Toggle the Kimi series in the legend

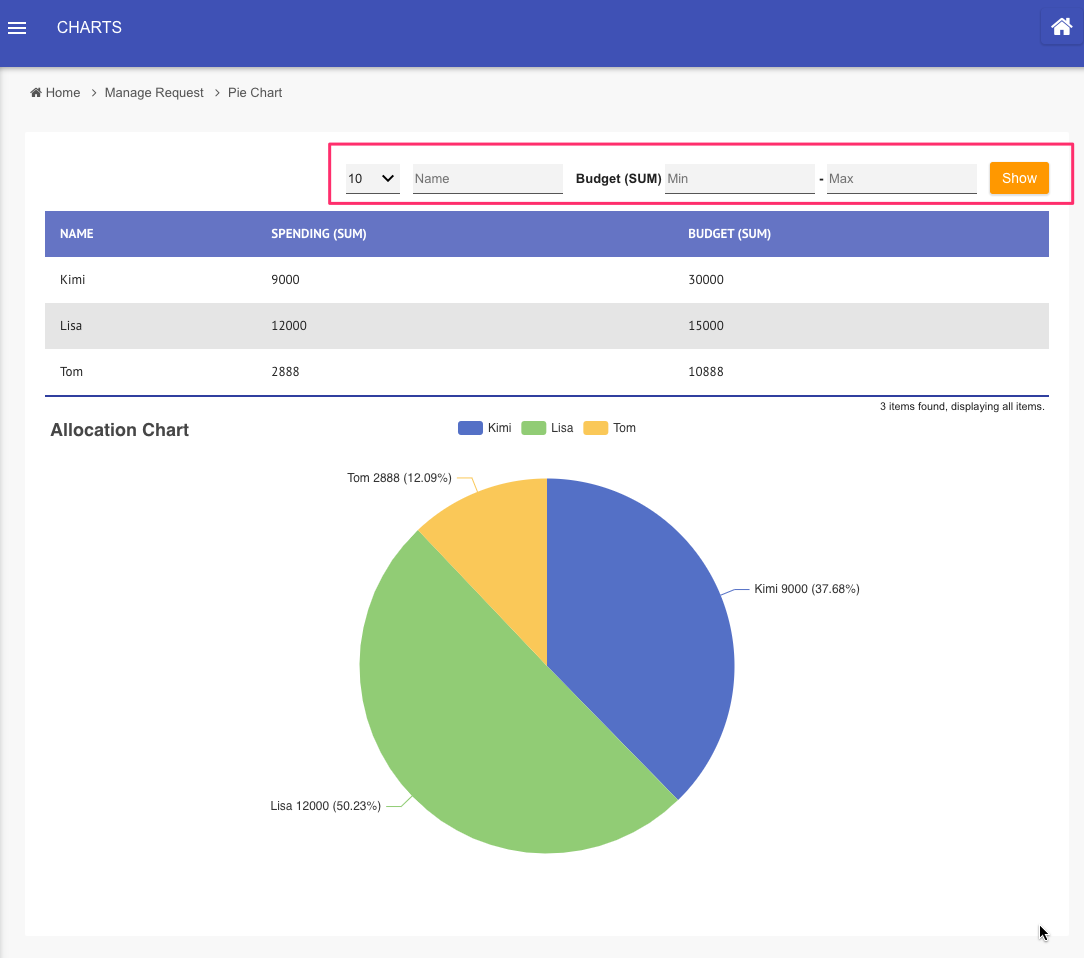[x=485, y=428]
